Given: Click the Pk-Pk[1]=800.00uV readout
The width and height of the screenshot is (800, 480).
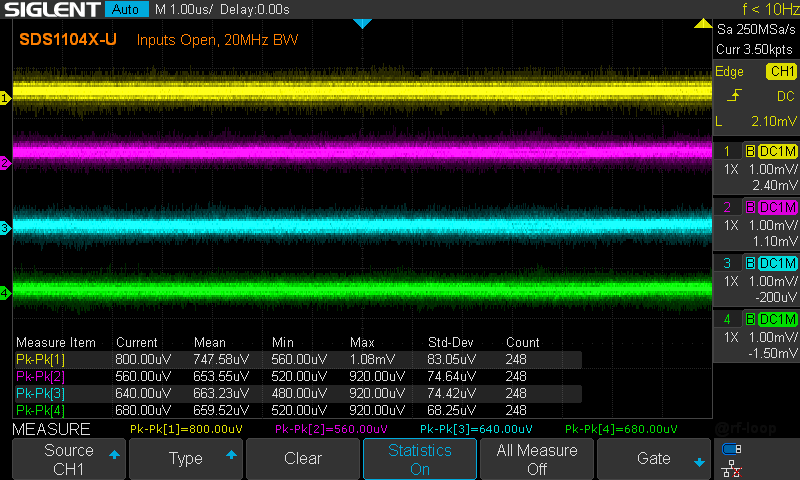Looking at the screenshot, I should pyautogui.click(x=186, y=429).
